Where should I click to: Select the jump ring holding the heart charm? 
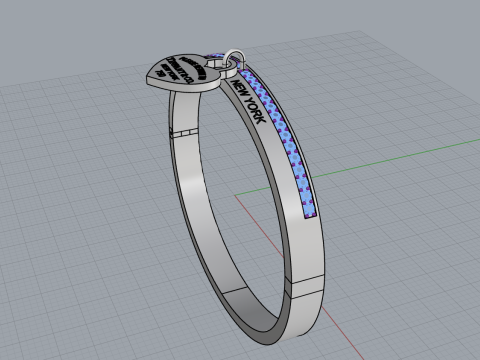coord(235,58)
